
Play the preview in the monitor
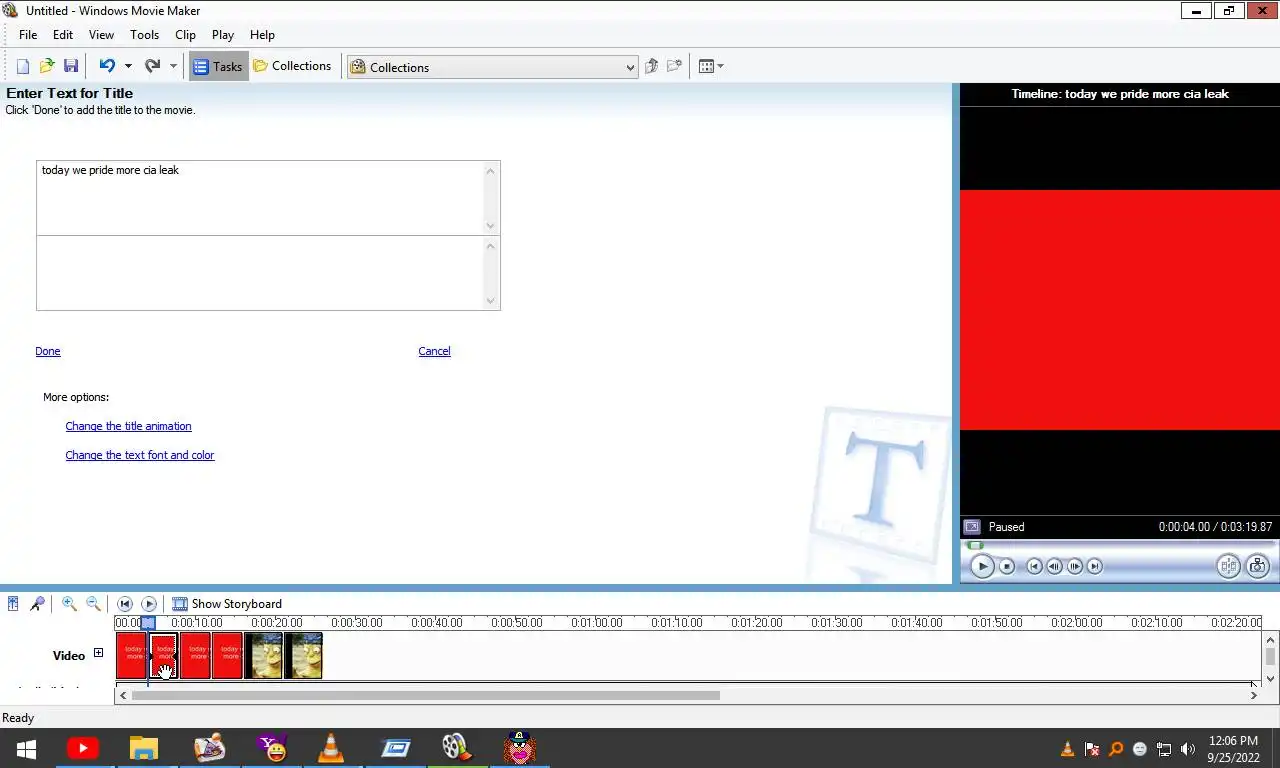point(982,566)
